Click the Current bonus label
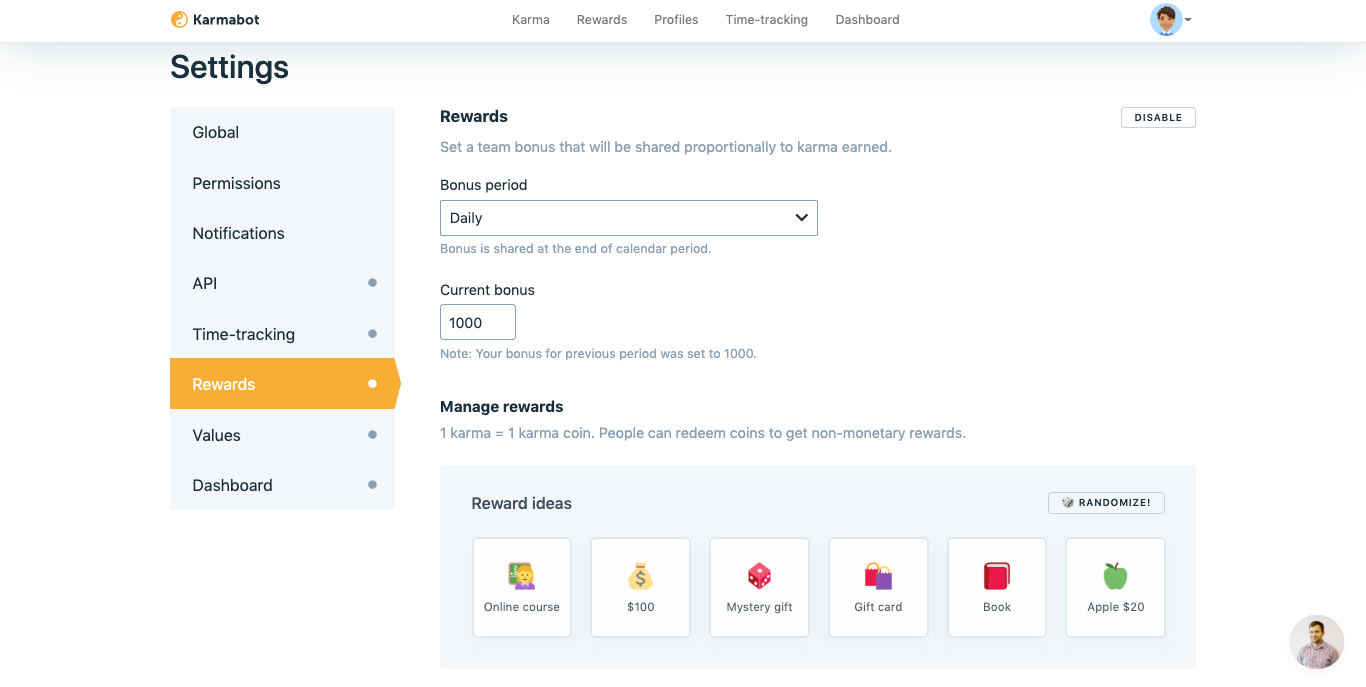This screenshot has width=1366, height=687. pyautogui.click(x=487, y=290)
